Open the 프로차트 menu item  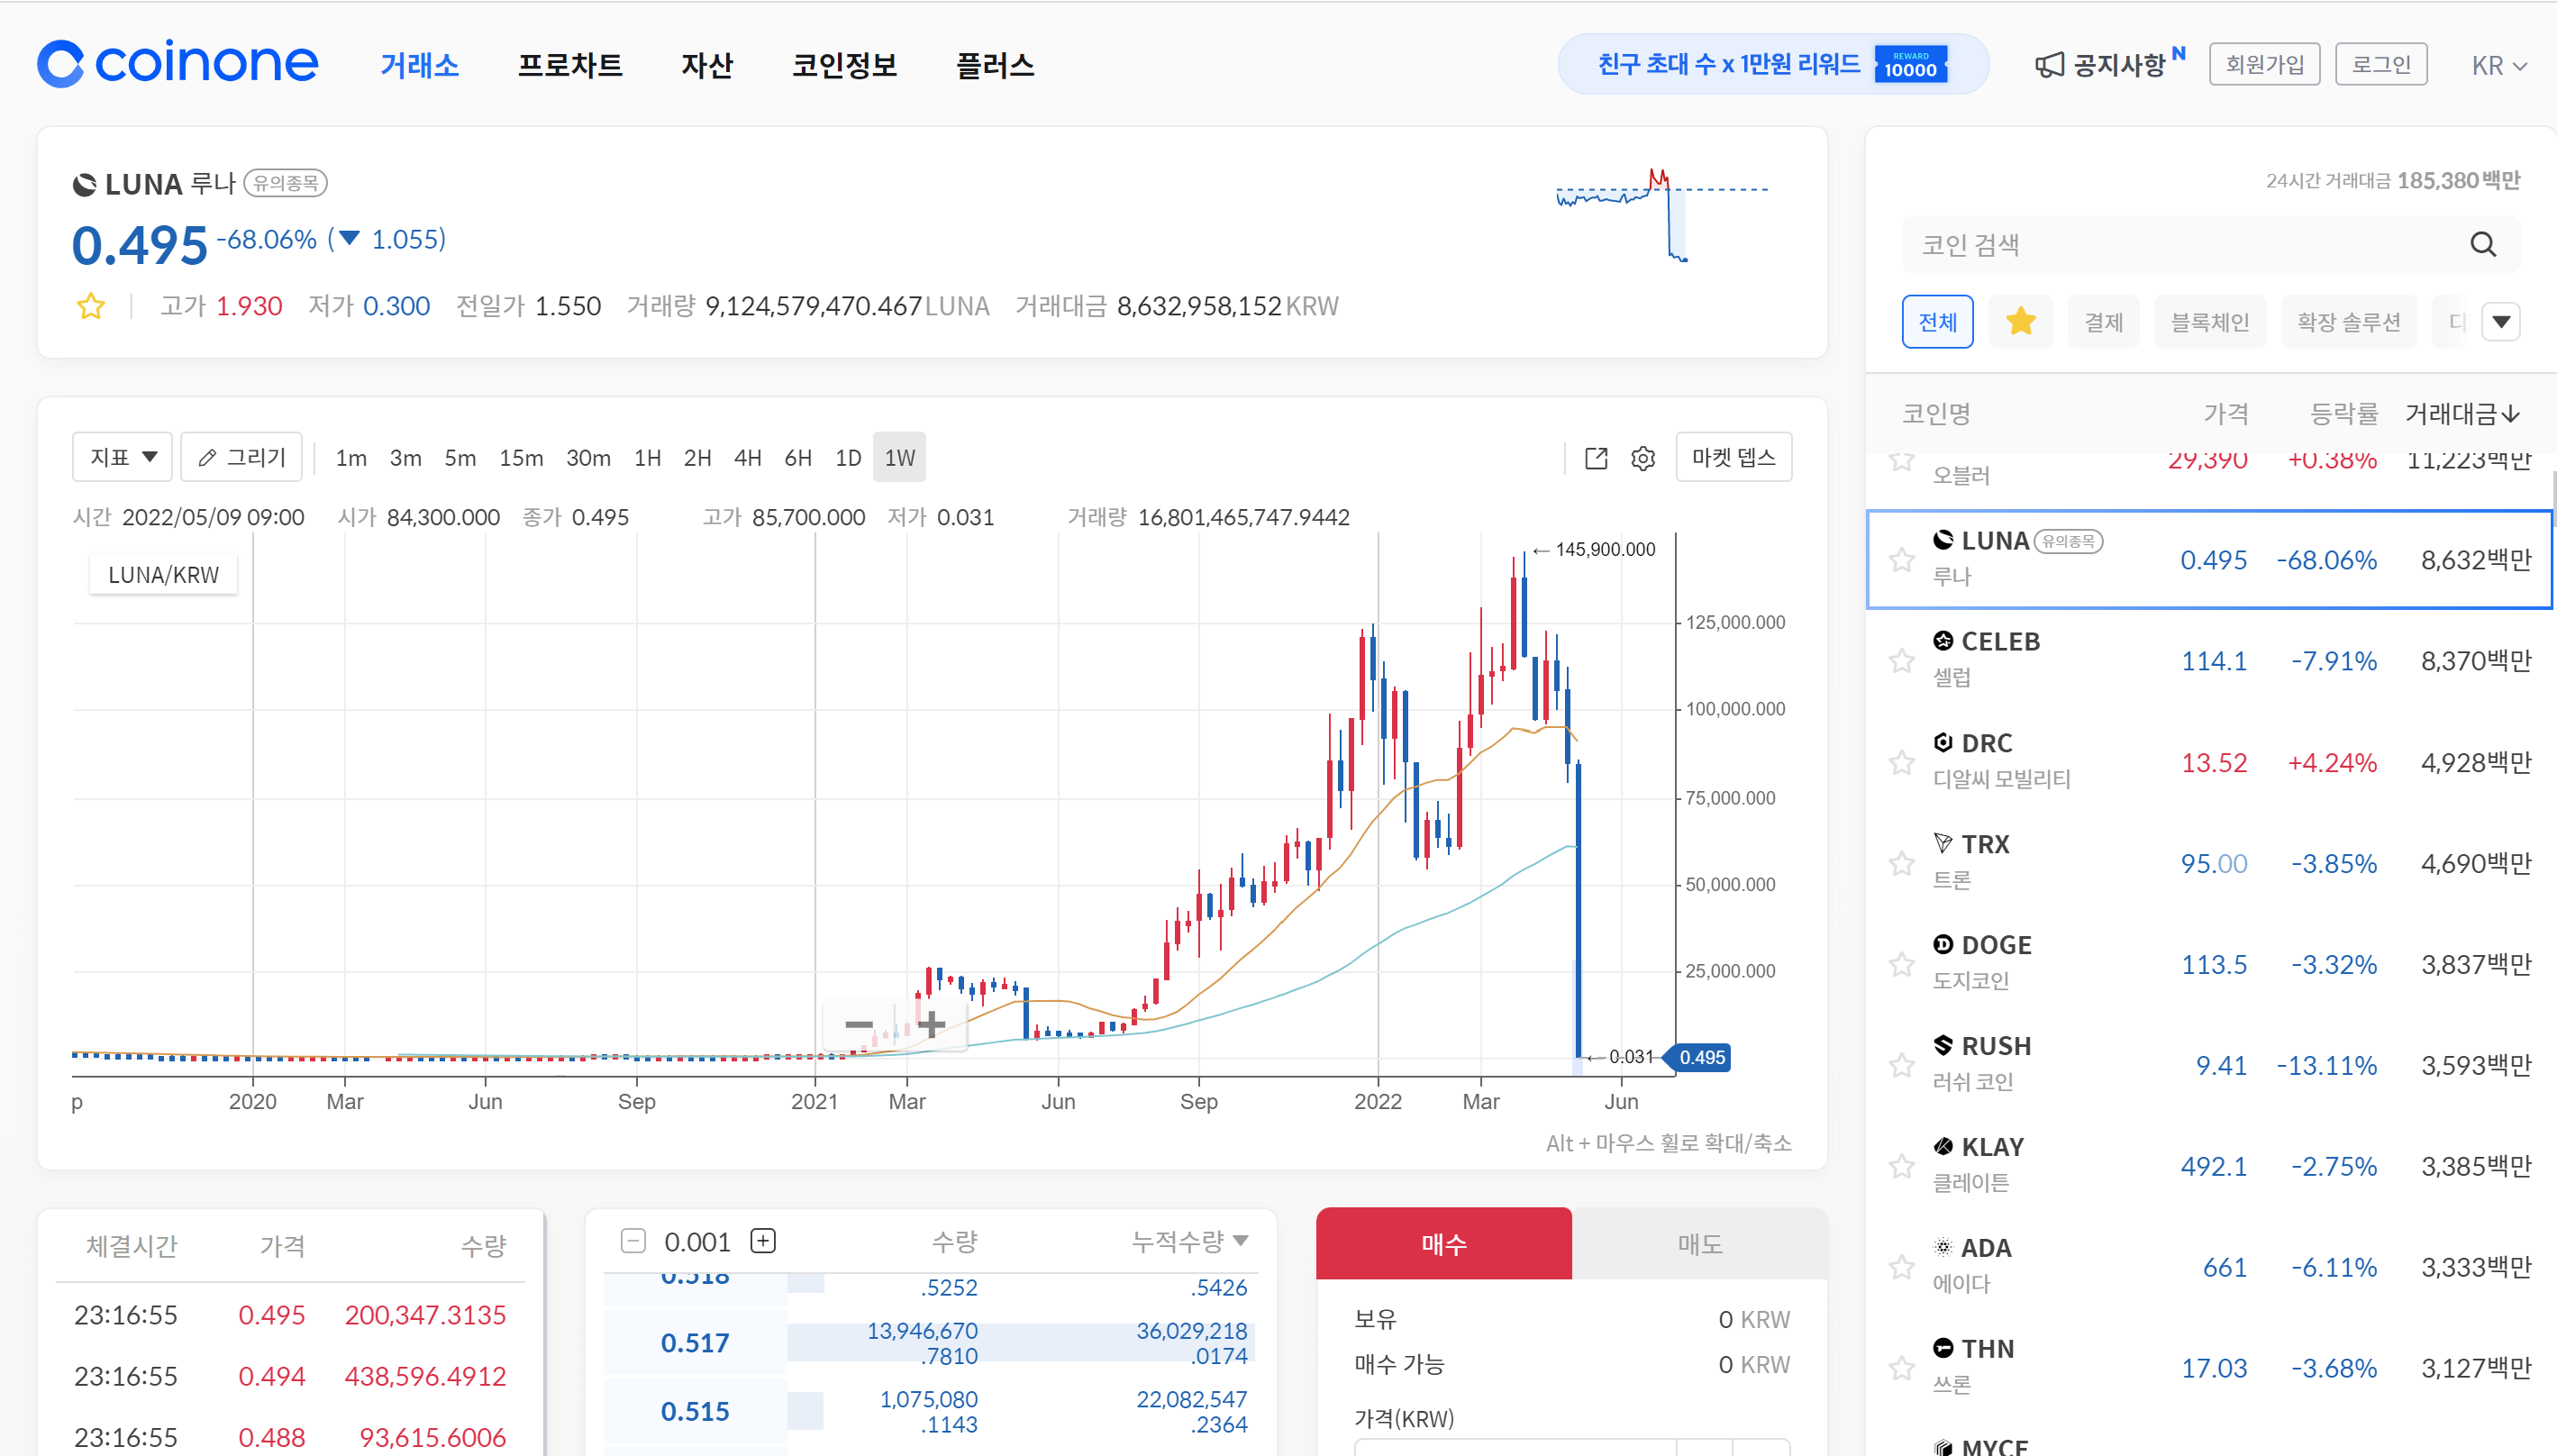point(570,65)
